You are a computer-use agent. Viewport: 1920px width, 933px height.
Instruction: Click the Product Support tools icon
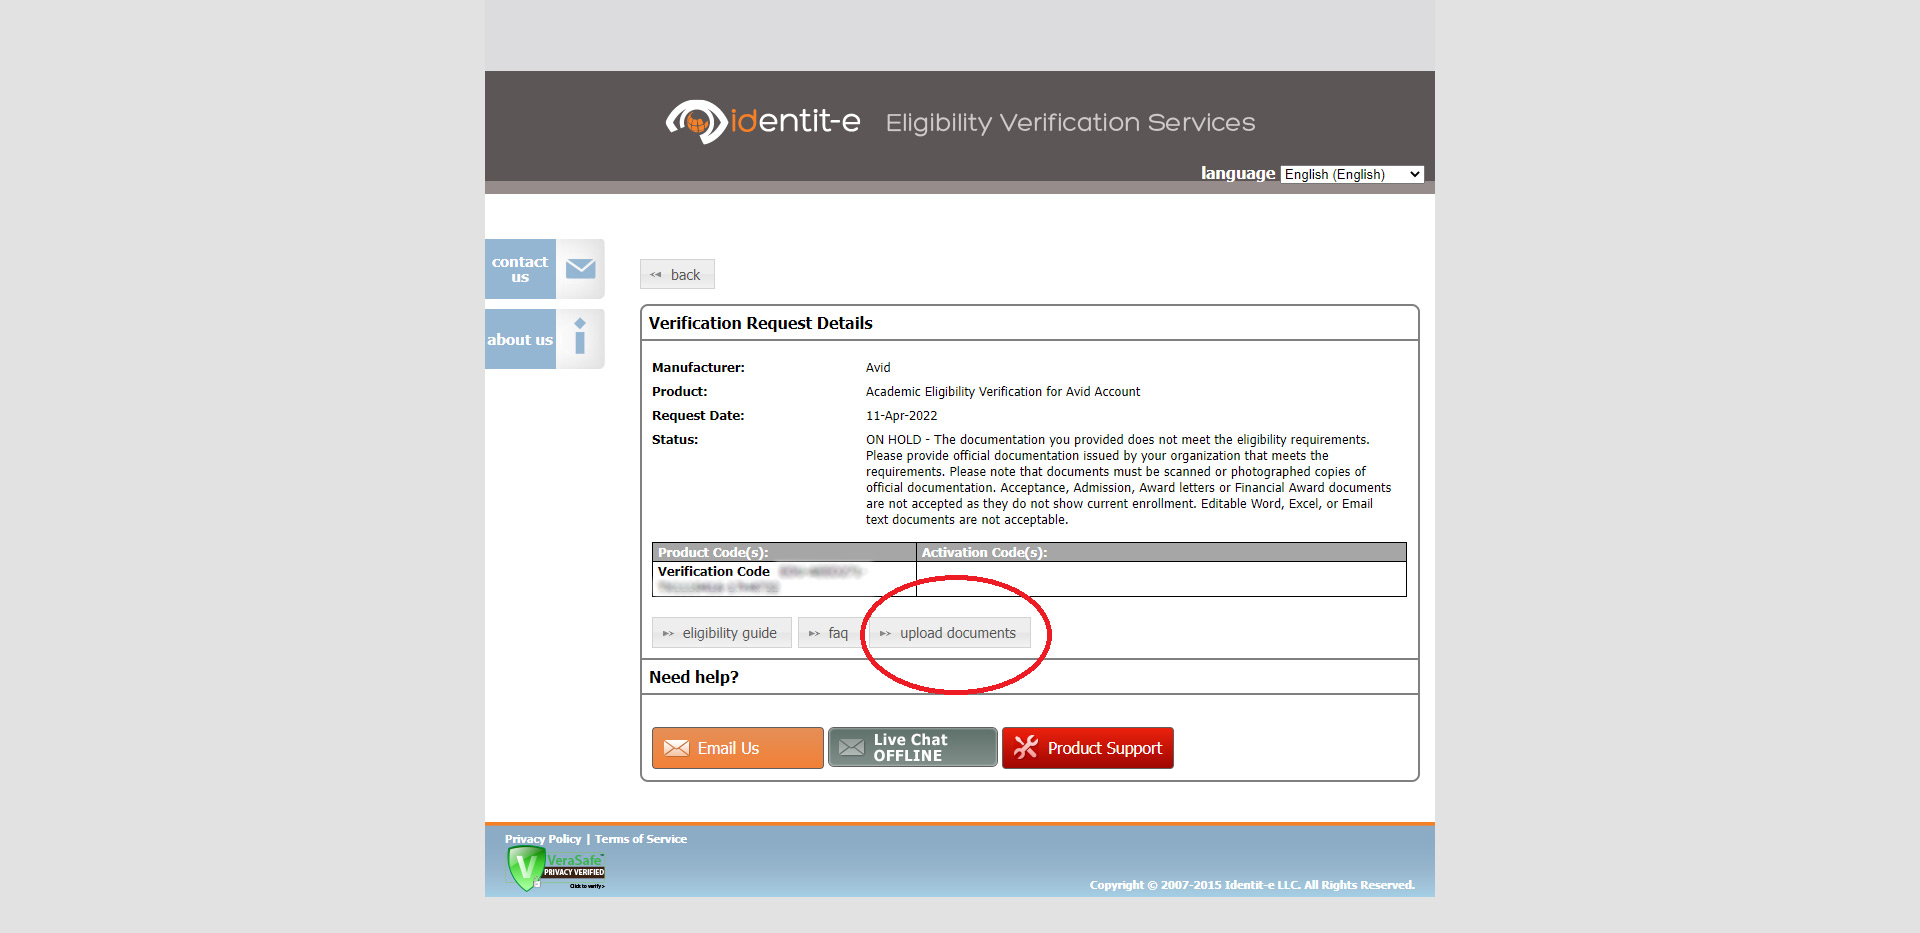click(x=1026, y=747)
